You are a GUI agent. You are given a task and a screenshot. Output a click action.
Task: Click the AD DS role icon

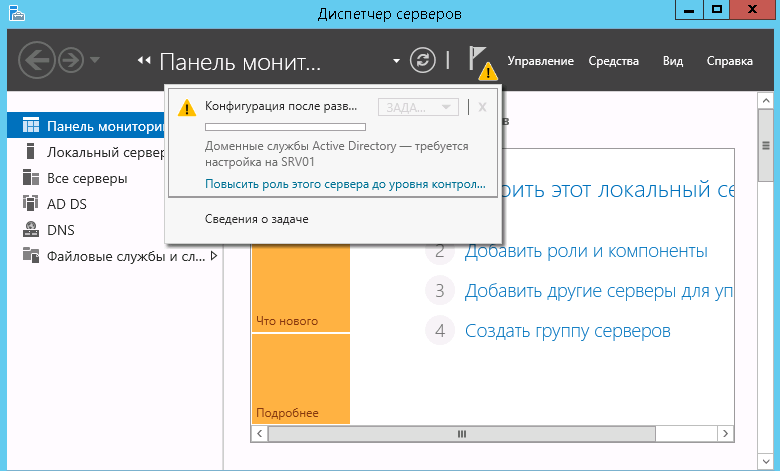pos(30,203)
